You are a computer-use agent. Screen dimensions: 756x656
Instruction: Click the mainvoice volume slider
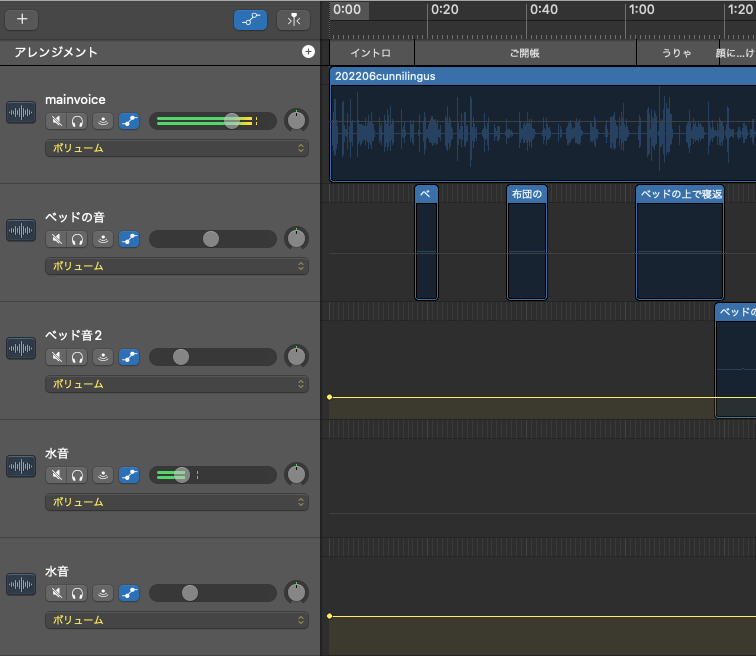tap(213, 121)
